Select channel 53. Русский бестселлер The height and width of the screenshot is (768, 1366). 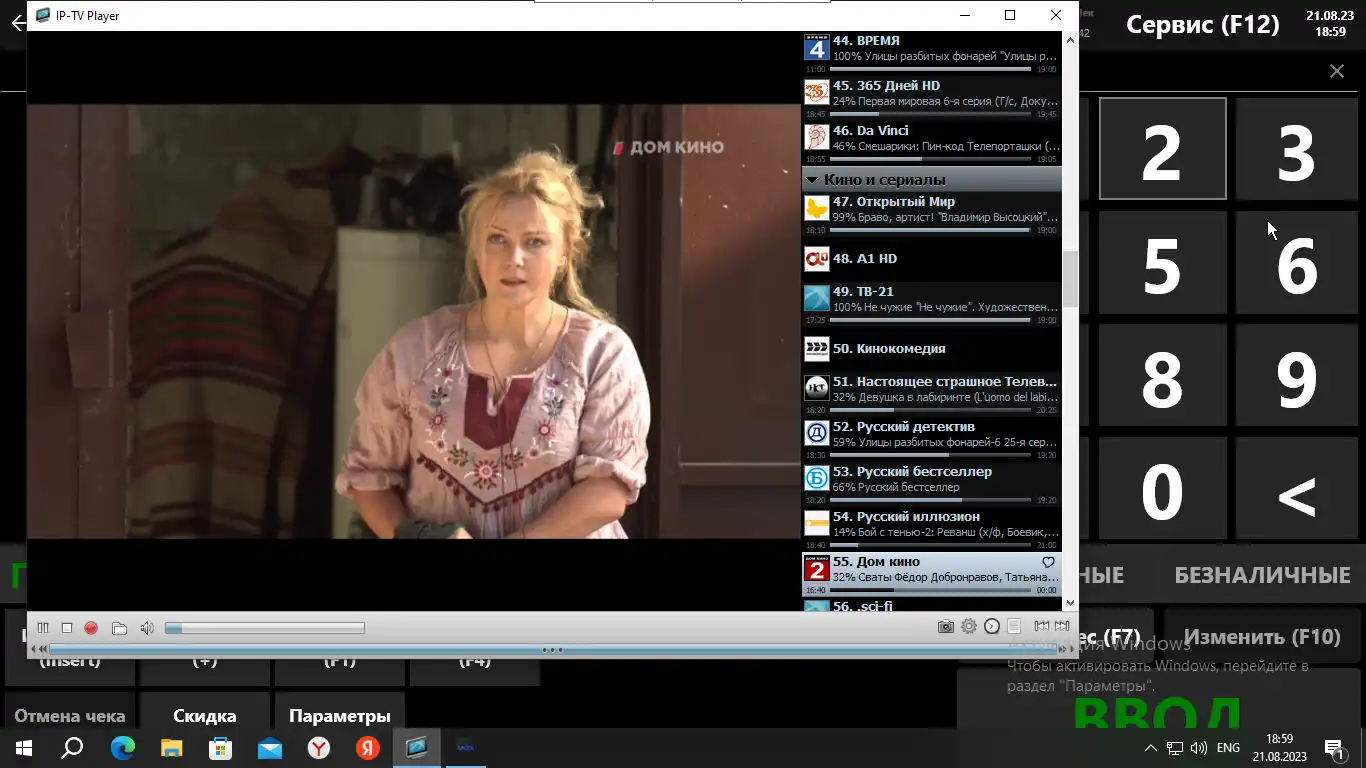click(x=931, y=484)
